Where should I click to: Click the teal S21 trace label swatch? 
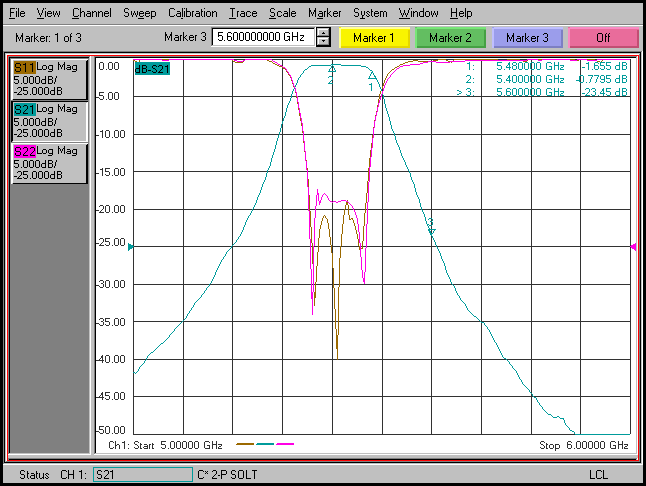click(x=25, y=110)
